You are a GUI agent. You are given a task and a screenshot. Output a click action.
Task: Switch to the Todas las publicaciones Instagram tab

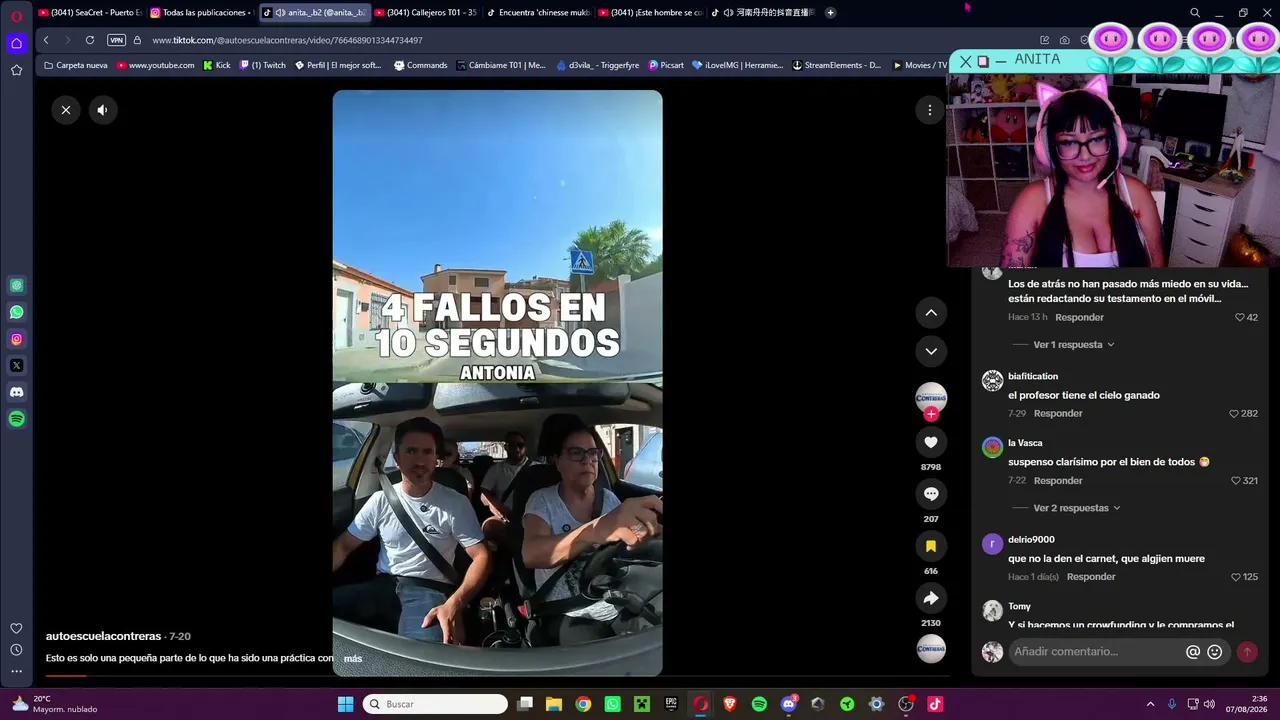(202, 13)
